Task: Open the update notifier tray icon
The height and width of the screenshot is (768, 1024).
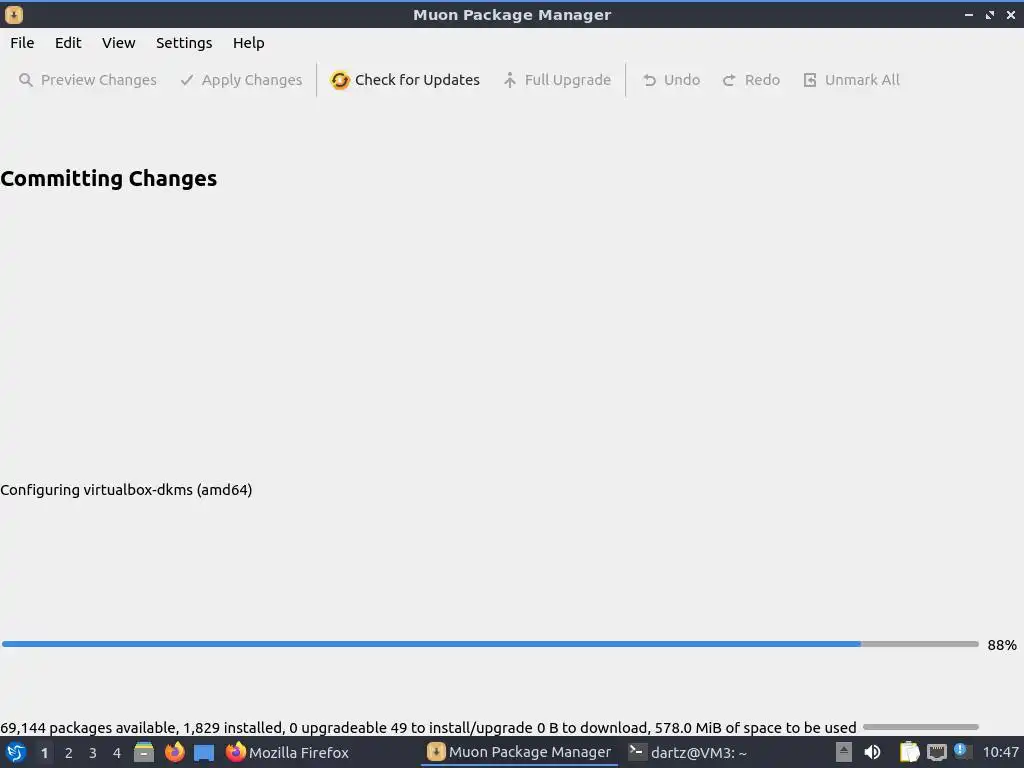Action: [x=961, y=750]
